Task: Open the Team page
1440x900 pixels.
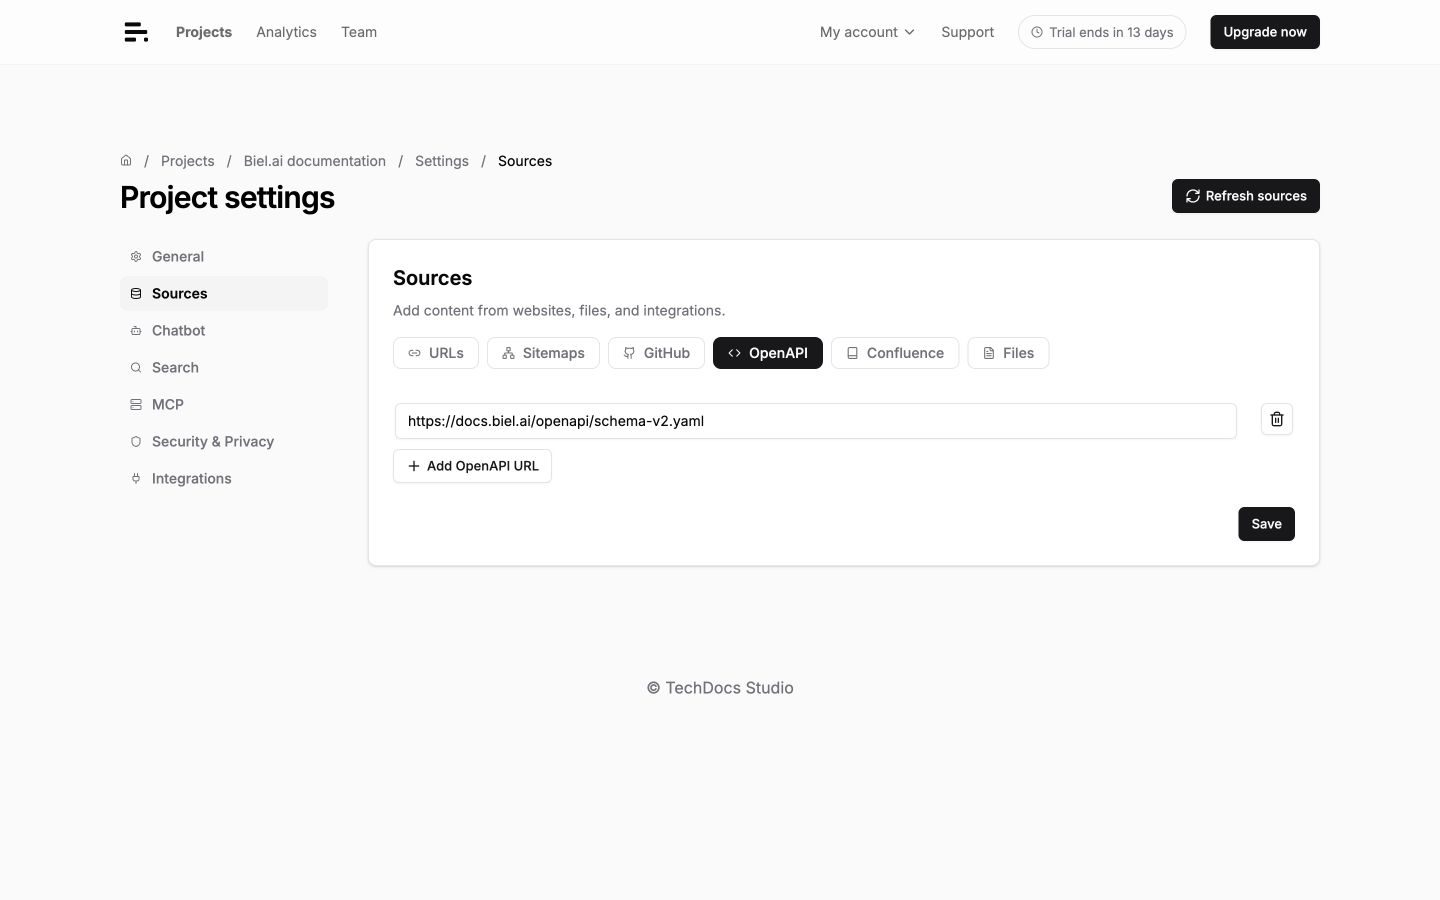Action: click(359, 32)
